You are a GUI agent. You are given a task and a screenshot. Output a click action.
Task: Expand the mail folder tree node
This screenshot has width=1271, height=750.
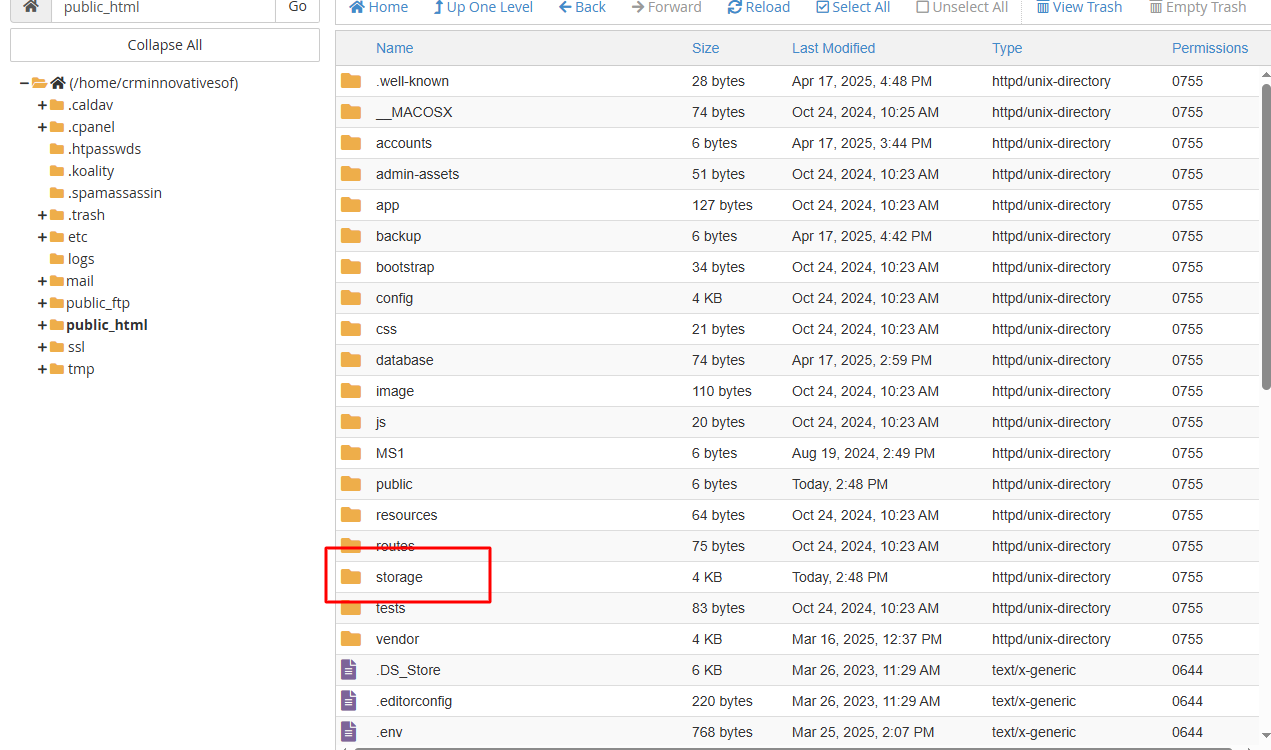click(x=43, y=281)
